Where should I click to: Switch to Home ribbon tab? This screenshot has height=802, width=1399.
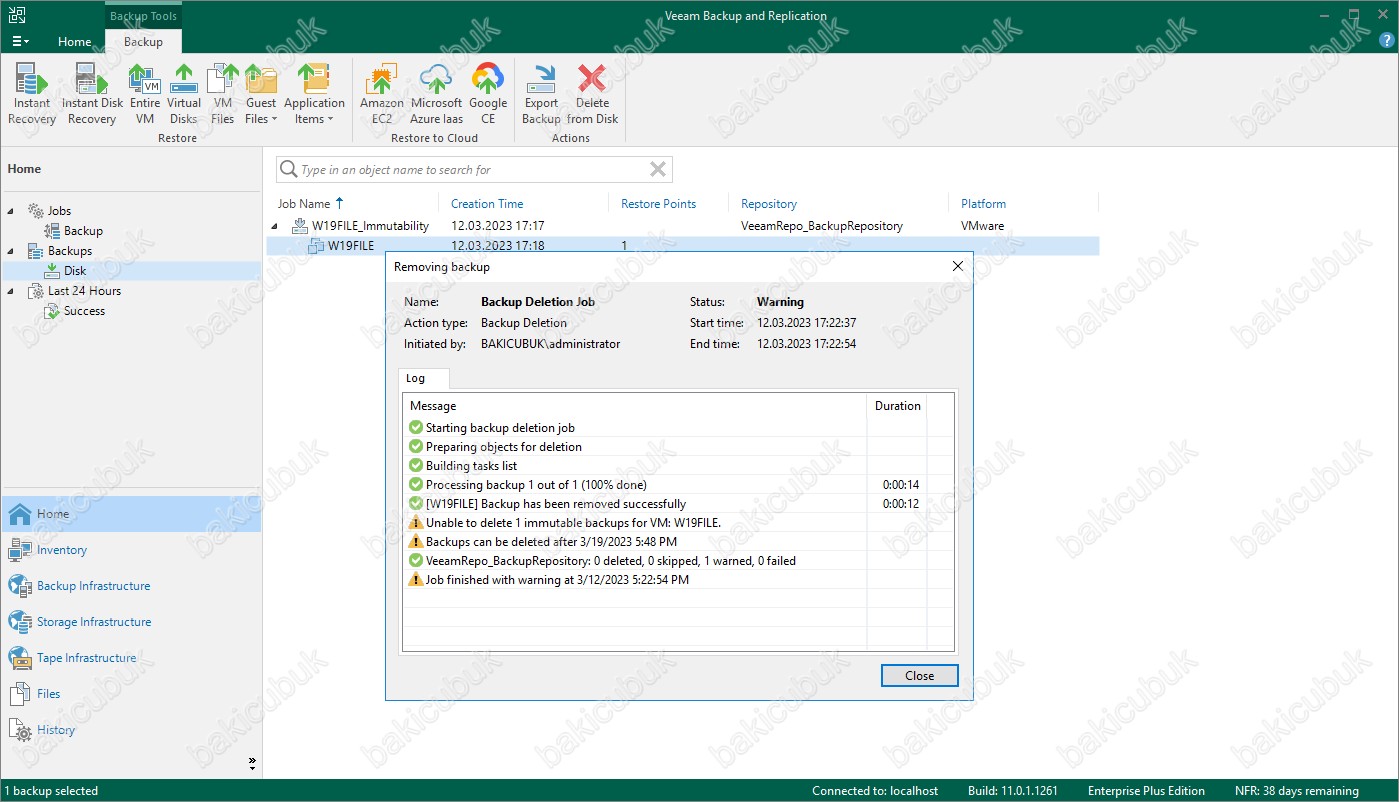(x=75, y=42)
